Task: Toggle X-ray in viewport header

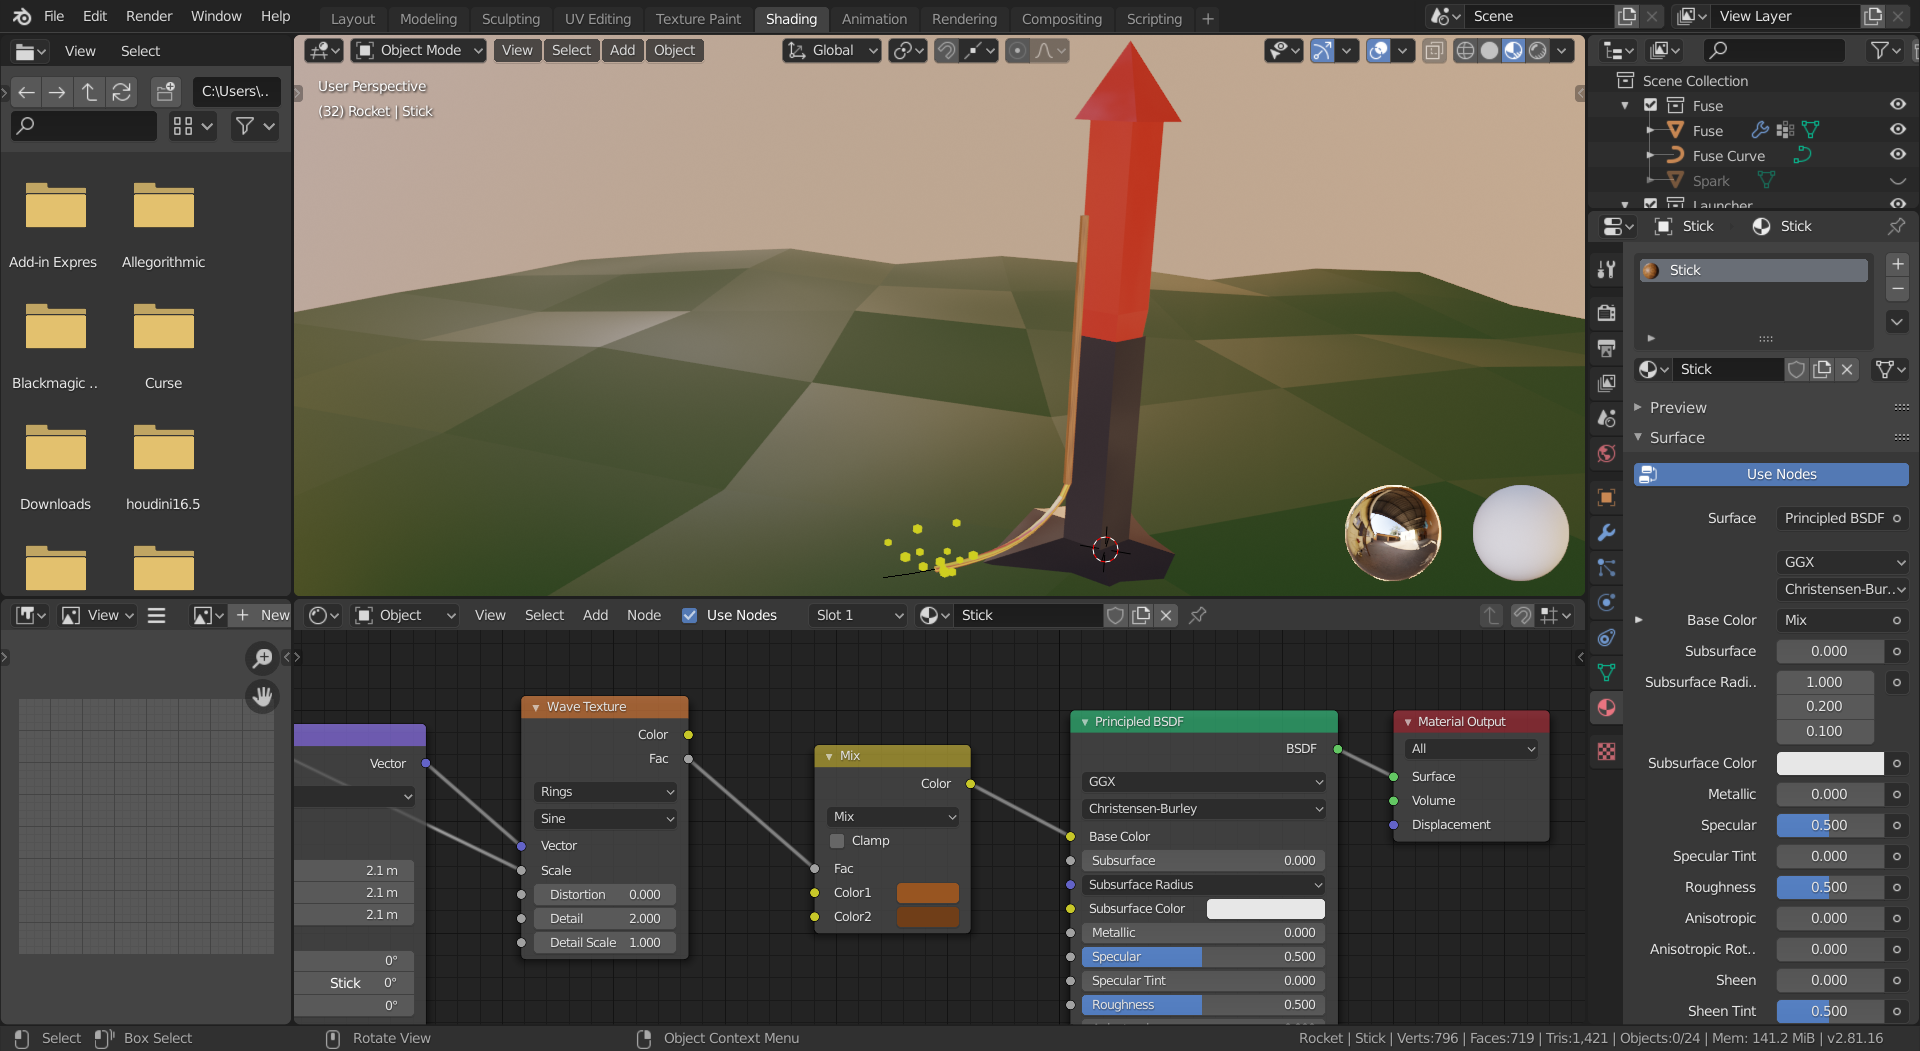Action: click(x=1434, y=50)
